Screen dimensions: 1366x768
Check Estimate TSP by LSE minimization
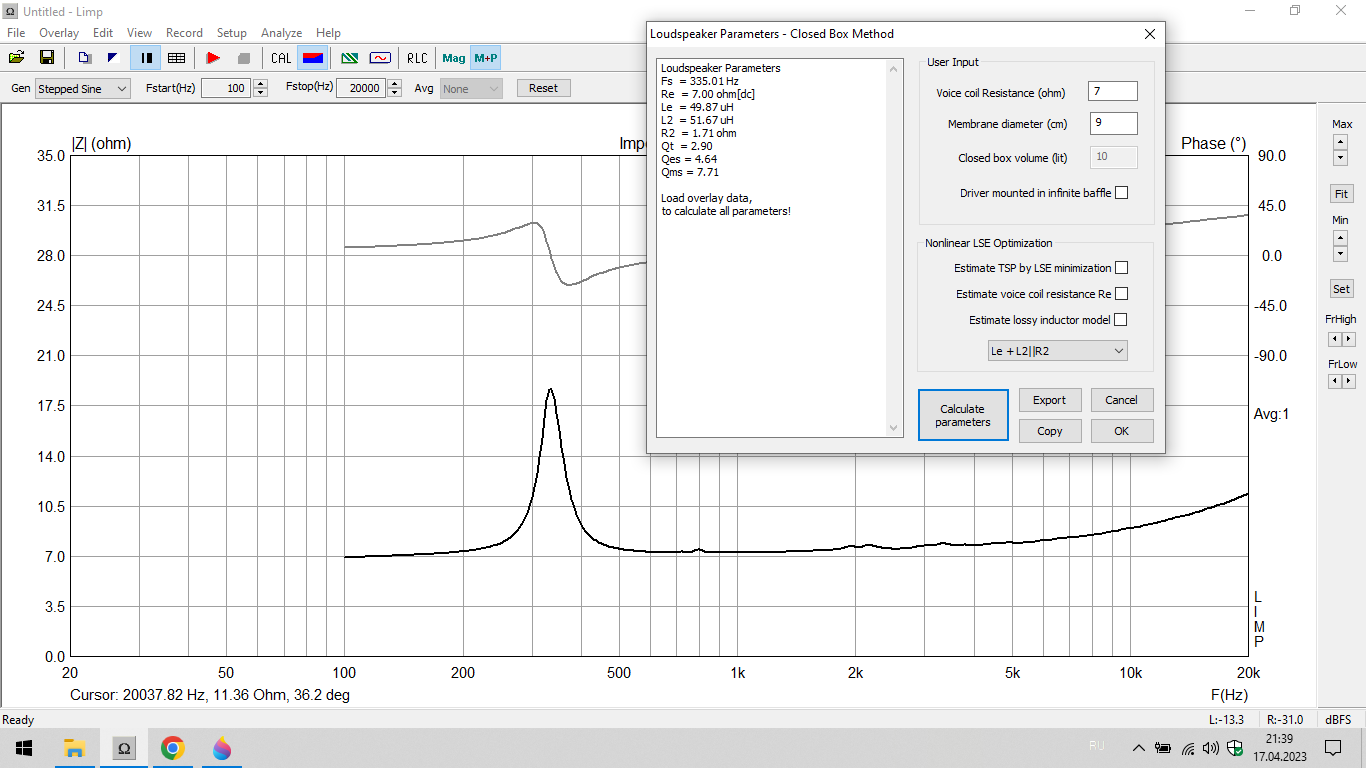[1121, 268]
